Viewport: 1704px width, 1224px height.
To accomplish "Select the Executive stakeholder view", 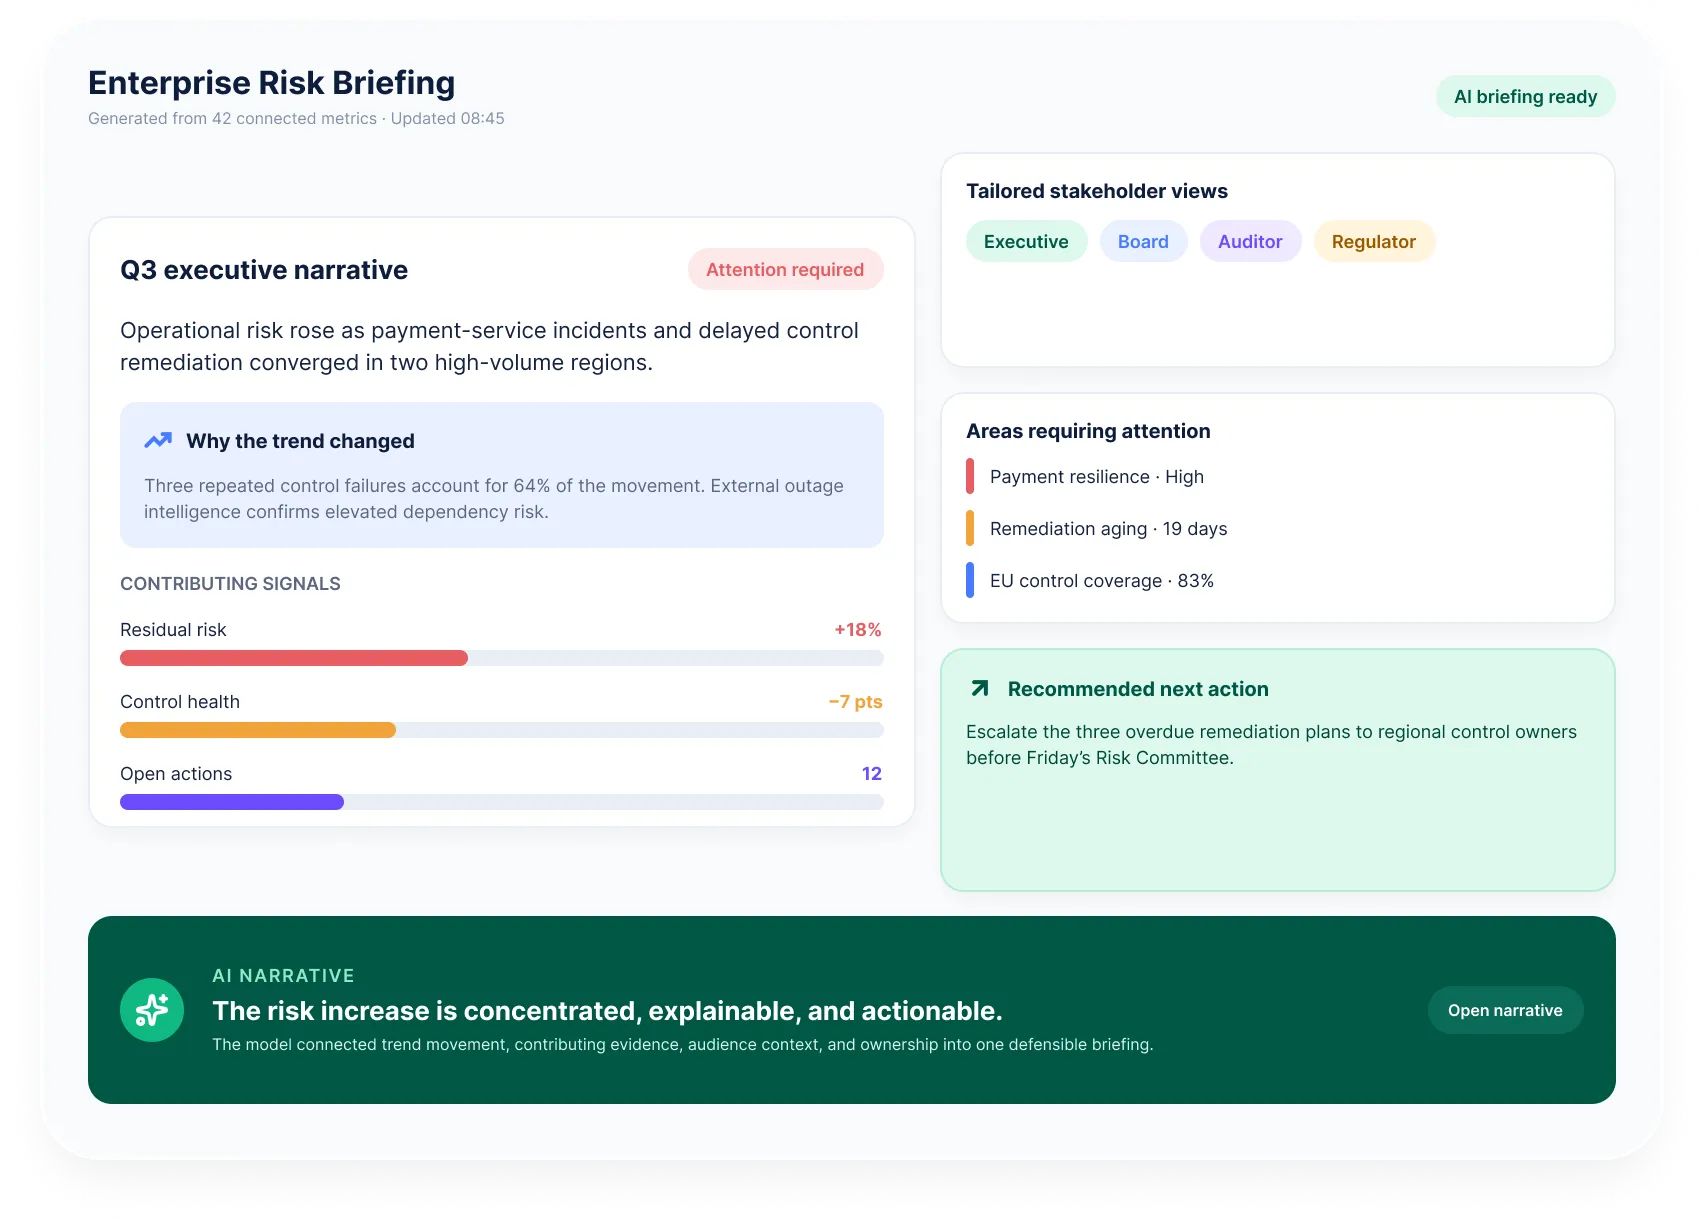I will click(1026, 241).
